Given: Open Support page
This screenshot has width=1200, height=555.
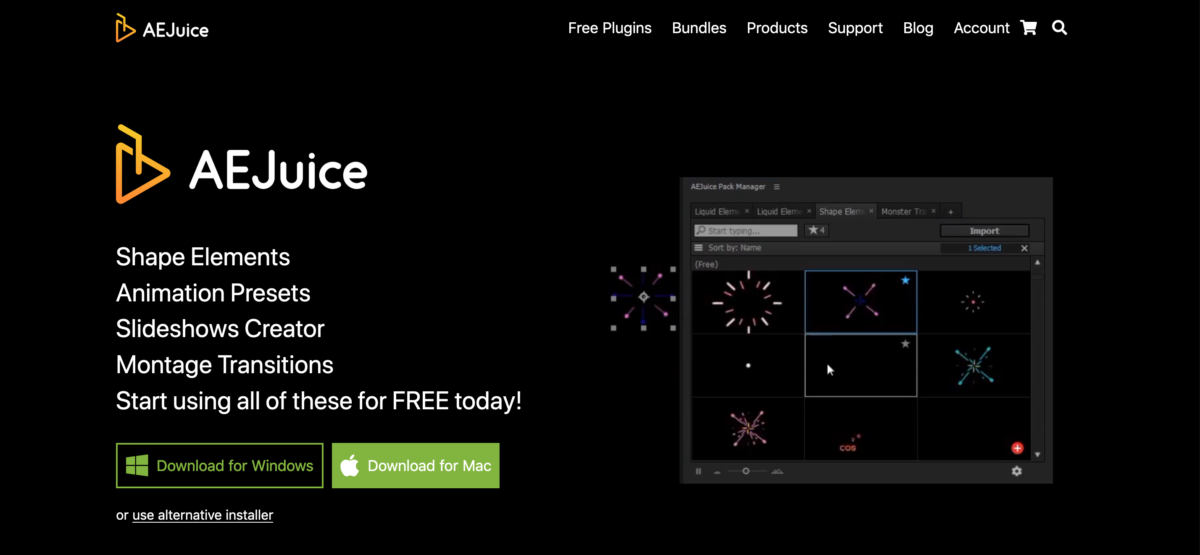Looking at the screenshot, I should (x=855, y=28).
